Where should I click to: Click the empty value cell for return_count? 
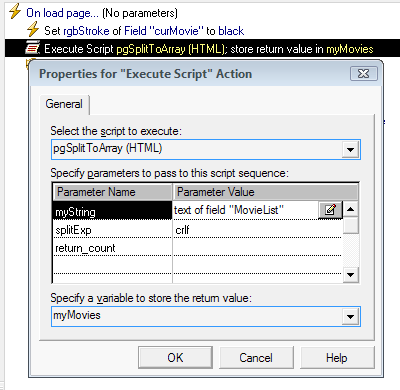pyautogui.click(x=257, y=248)
